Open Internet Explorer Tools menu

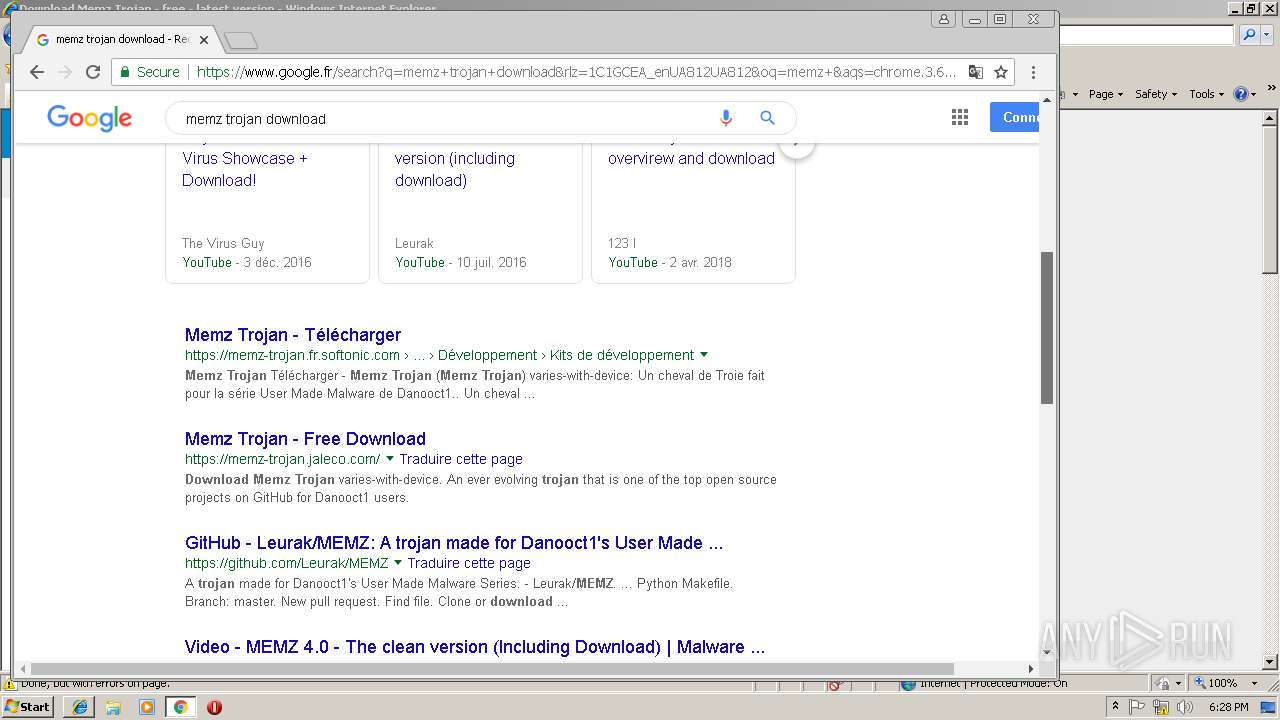click(x=1206, y=94)
